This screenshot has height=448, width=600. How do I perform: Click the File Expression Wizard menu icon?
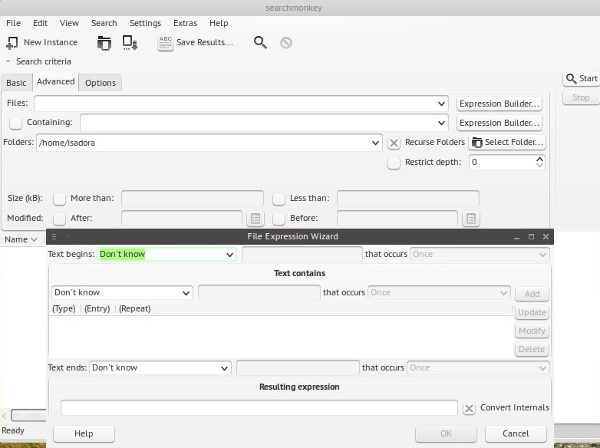coord(54,237)
